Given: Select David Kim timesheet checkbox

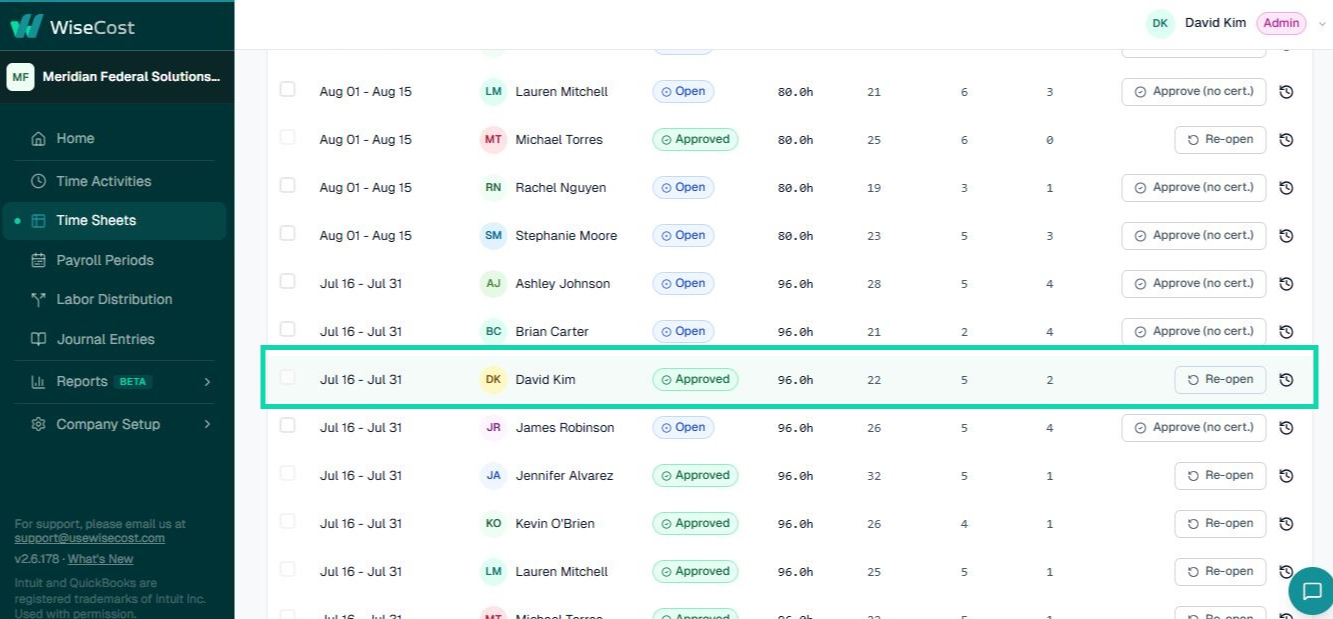Looking at the screenshot, I should point(288,377).
